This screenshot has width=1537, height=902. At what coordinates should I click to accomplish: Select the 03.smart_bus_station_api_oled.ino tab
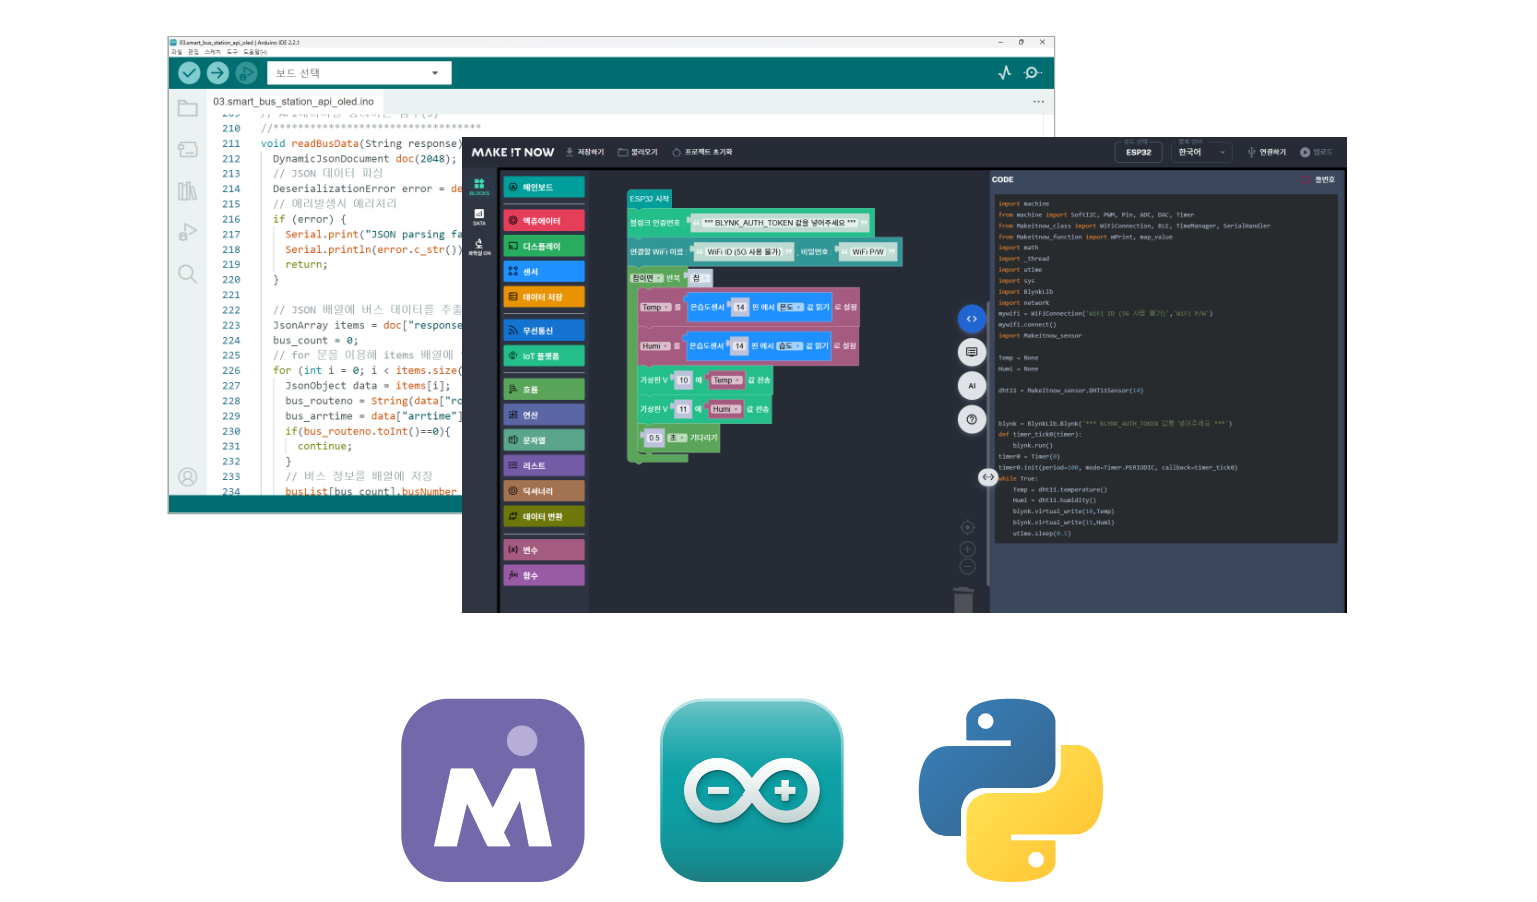tap(293, 102)
